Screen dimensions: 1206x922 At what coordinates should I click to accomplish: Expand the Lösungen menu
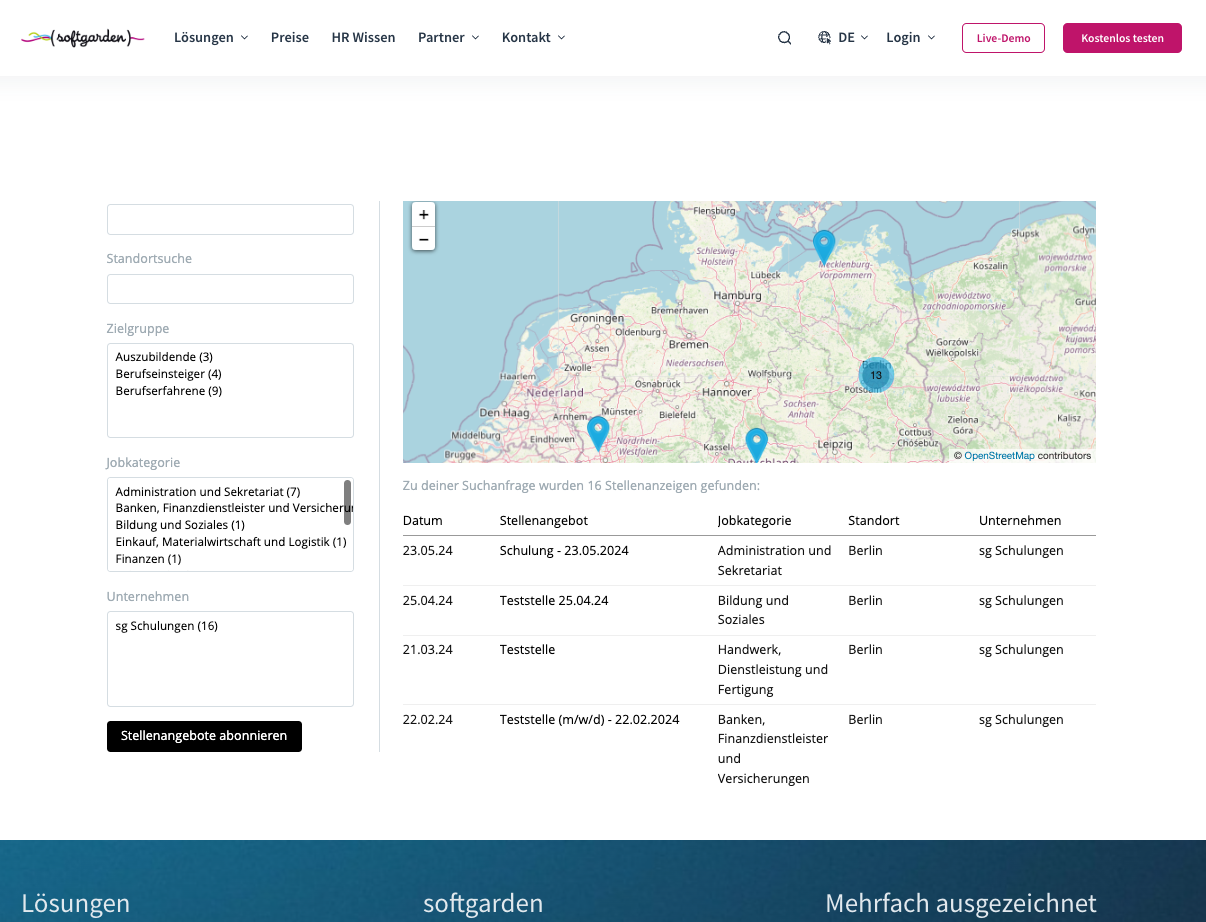211,38
